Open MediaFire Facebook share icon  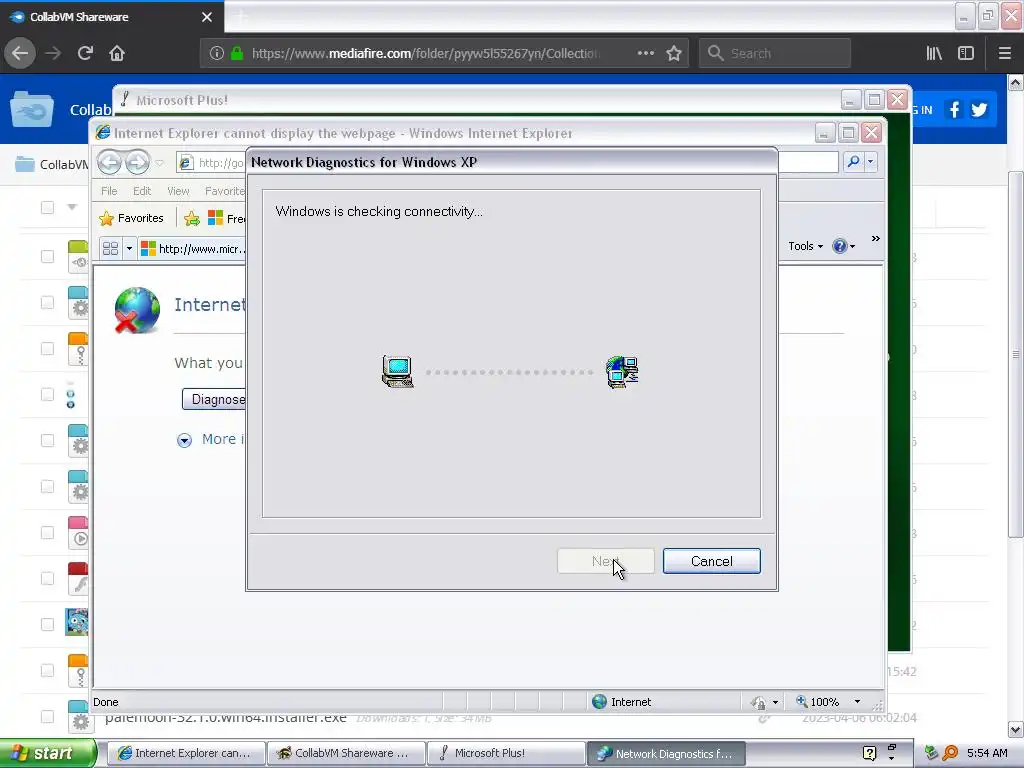(x=954, y=109)
